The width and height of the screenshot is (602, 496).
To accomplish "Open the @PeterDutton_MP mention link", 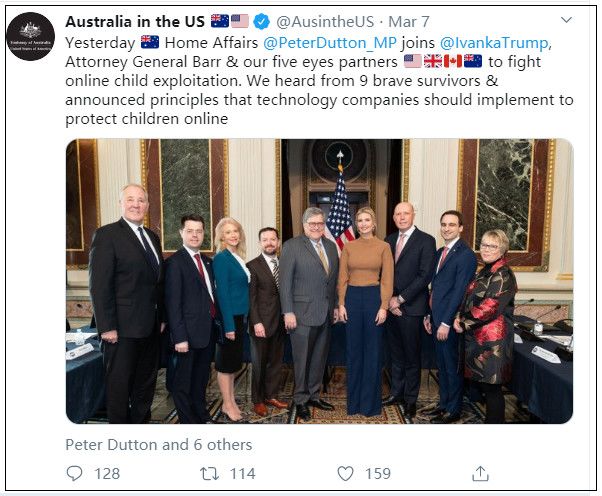I will click(330, 43).
